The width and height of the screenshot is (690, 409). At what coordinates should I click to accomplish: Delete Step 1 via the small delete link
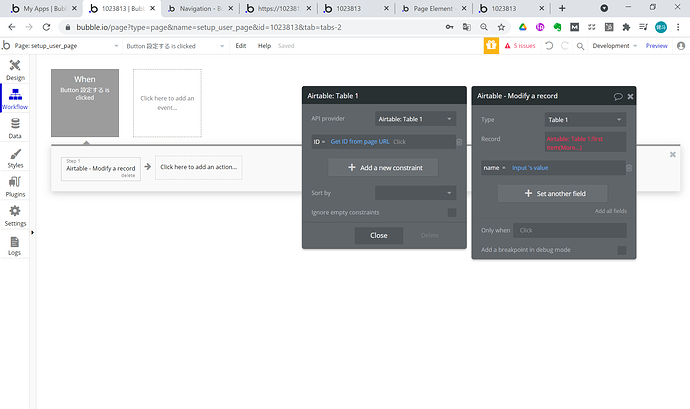128,176
